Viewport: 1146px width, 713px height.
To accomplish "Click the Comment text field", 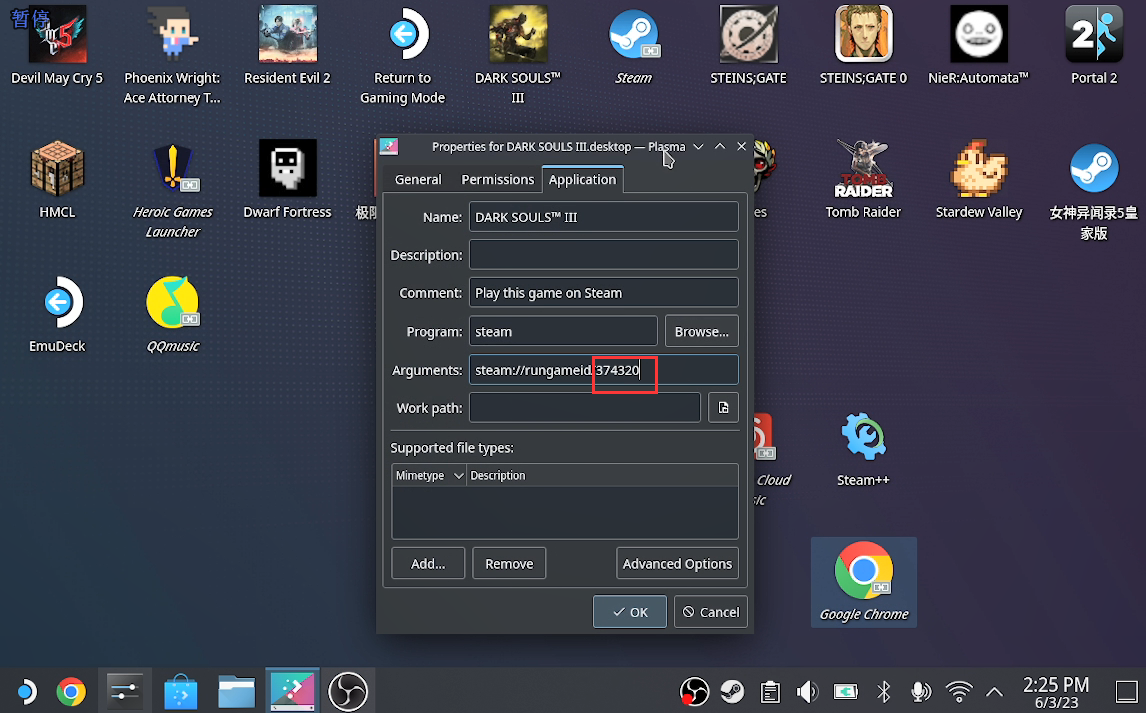I will [604, 293].
